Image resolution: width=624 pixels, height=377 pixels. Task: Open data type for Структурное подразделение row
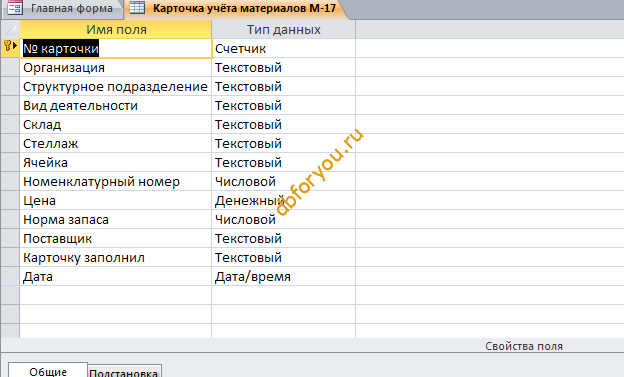(x=283, y=86)
